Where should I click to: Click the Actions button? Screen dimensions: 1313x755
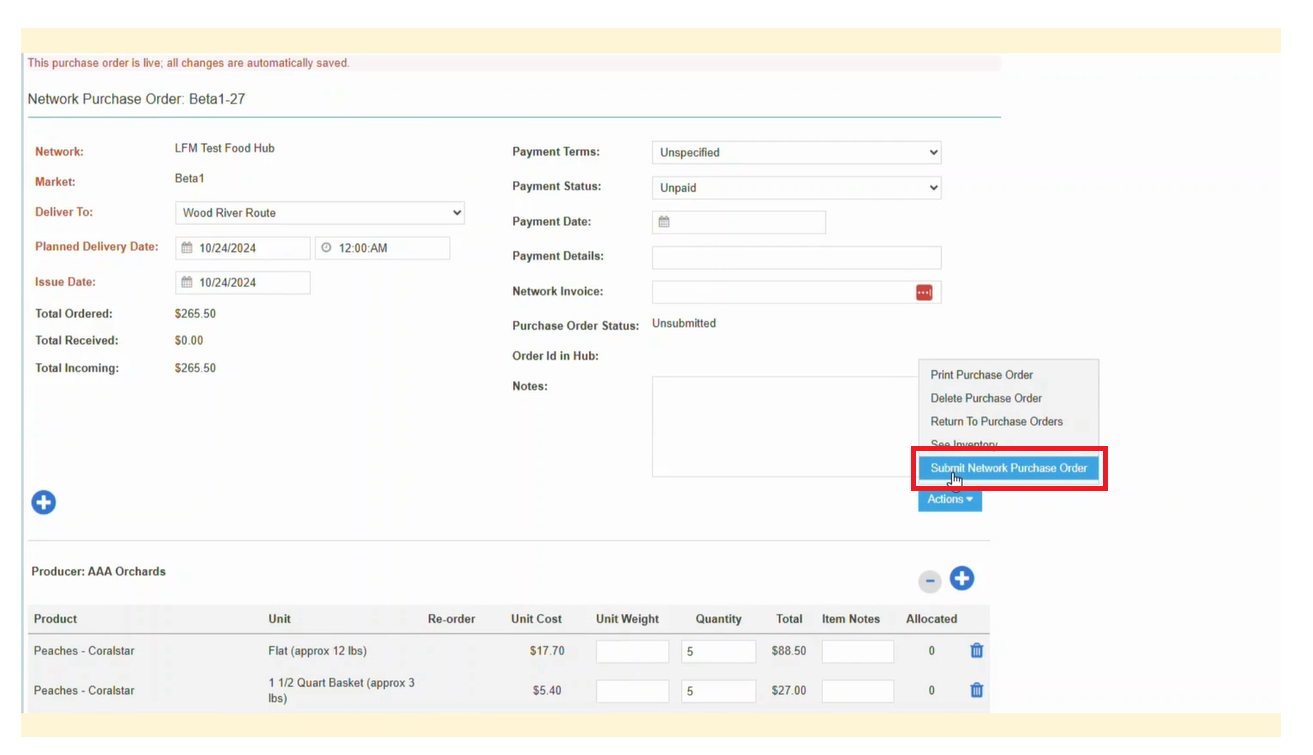click(x=949, y=499)
